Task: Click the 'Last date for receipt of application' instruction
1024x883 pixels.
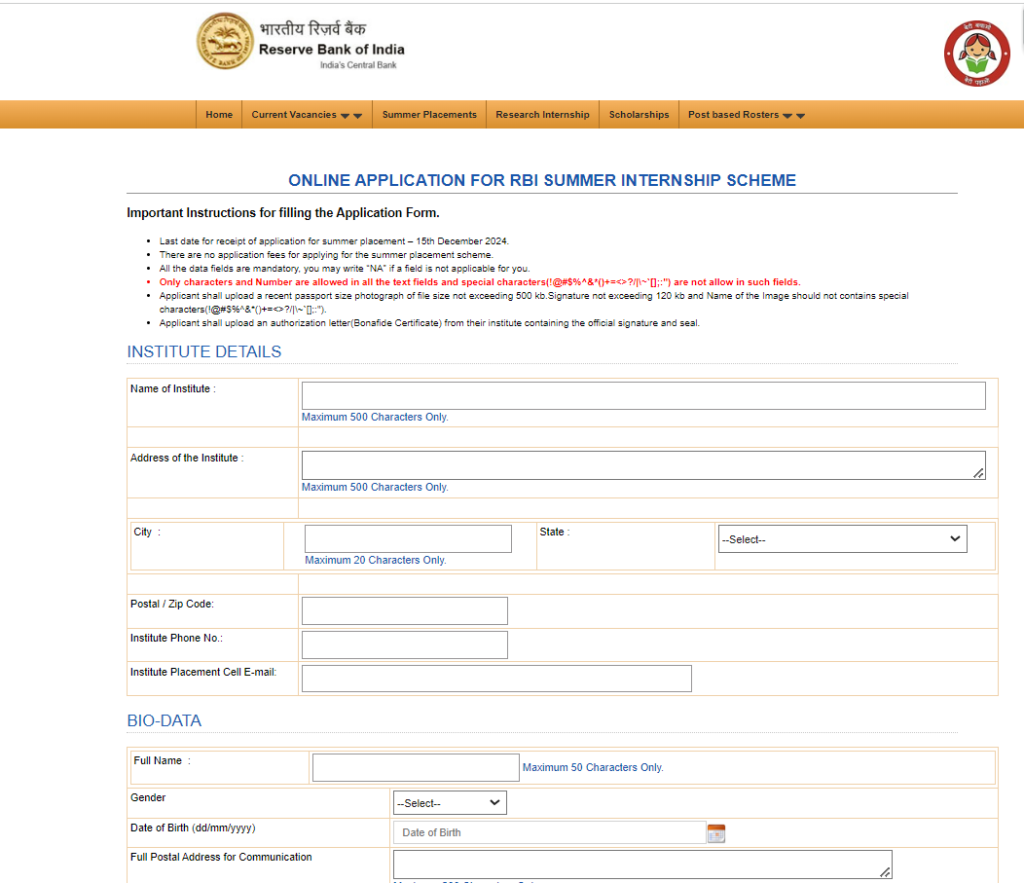Action: click(334, 241)
